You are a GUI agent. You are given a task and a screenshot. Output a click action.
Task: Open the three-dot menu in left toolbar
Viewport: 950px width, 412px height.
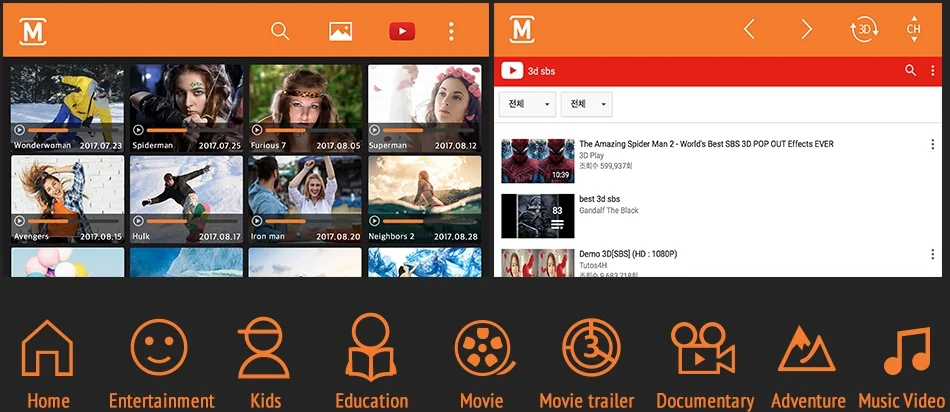point(451,31)
